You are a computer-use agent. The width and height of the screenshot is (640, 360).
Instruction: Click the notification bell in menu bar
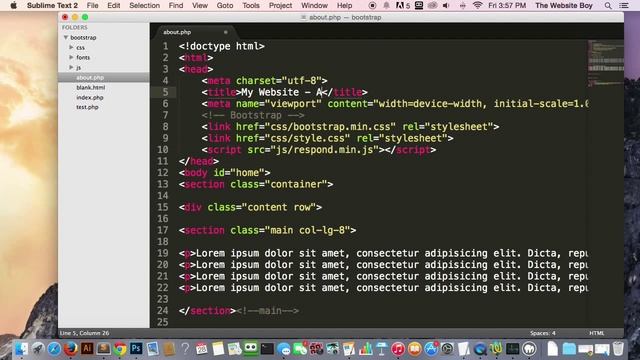[x=386, y=6]
